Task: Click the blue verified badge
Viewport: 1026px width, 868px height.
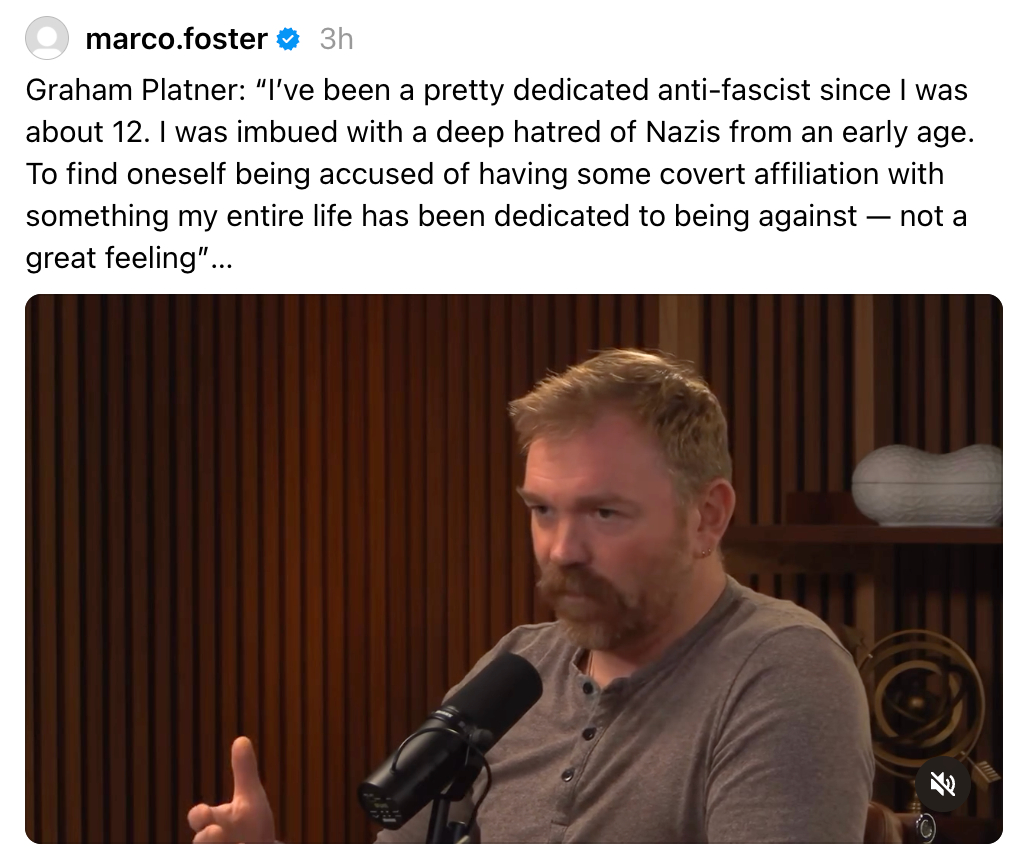Action: 288,39
